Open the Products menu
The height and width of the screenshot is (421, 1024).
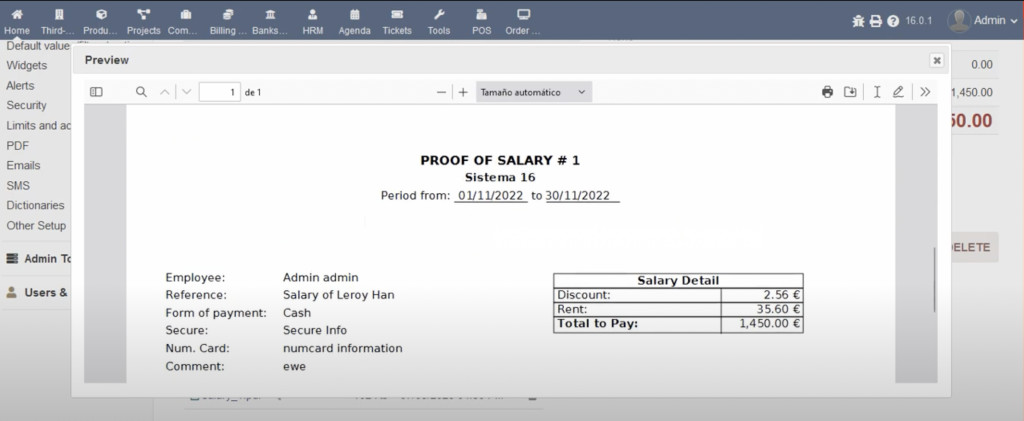click(101, 21)
